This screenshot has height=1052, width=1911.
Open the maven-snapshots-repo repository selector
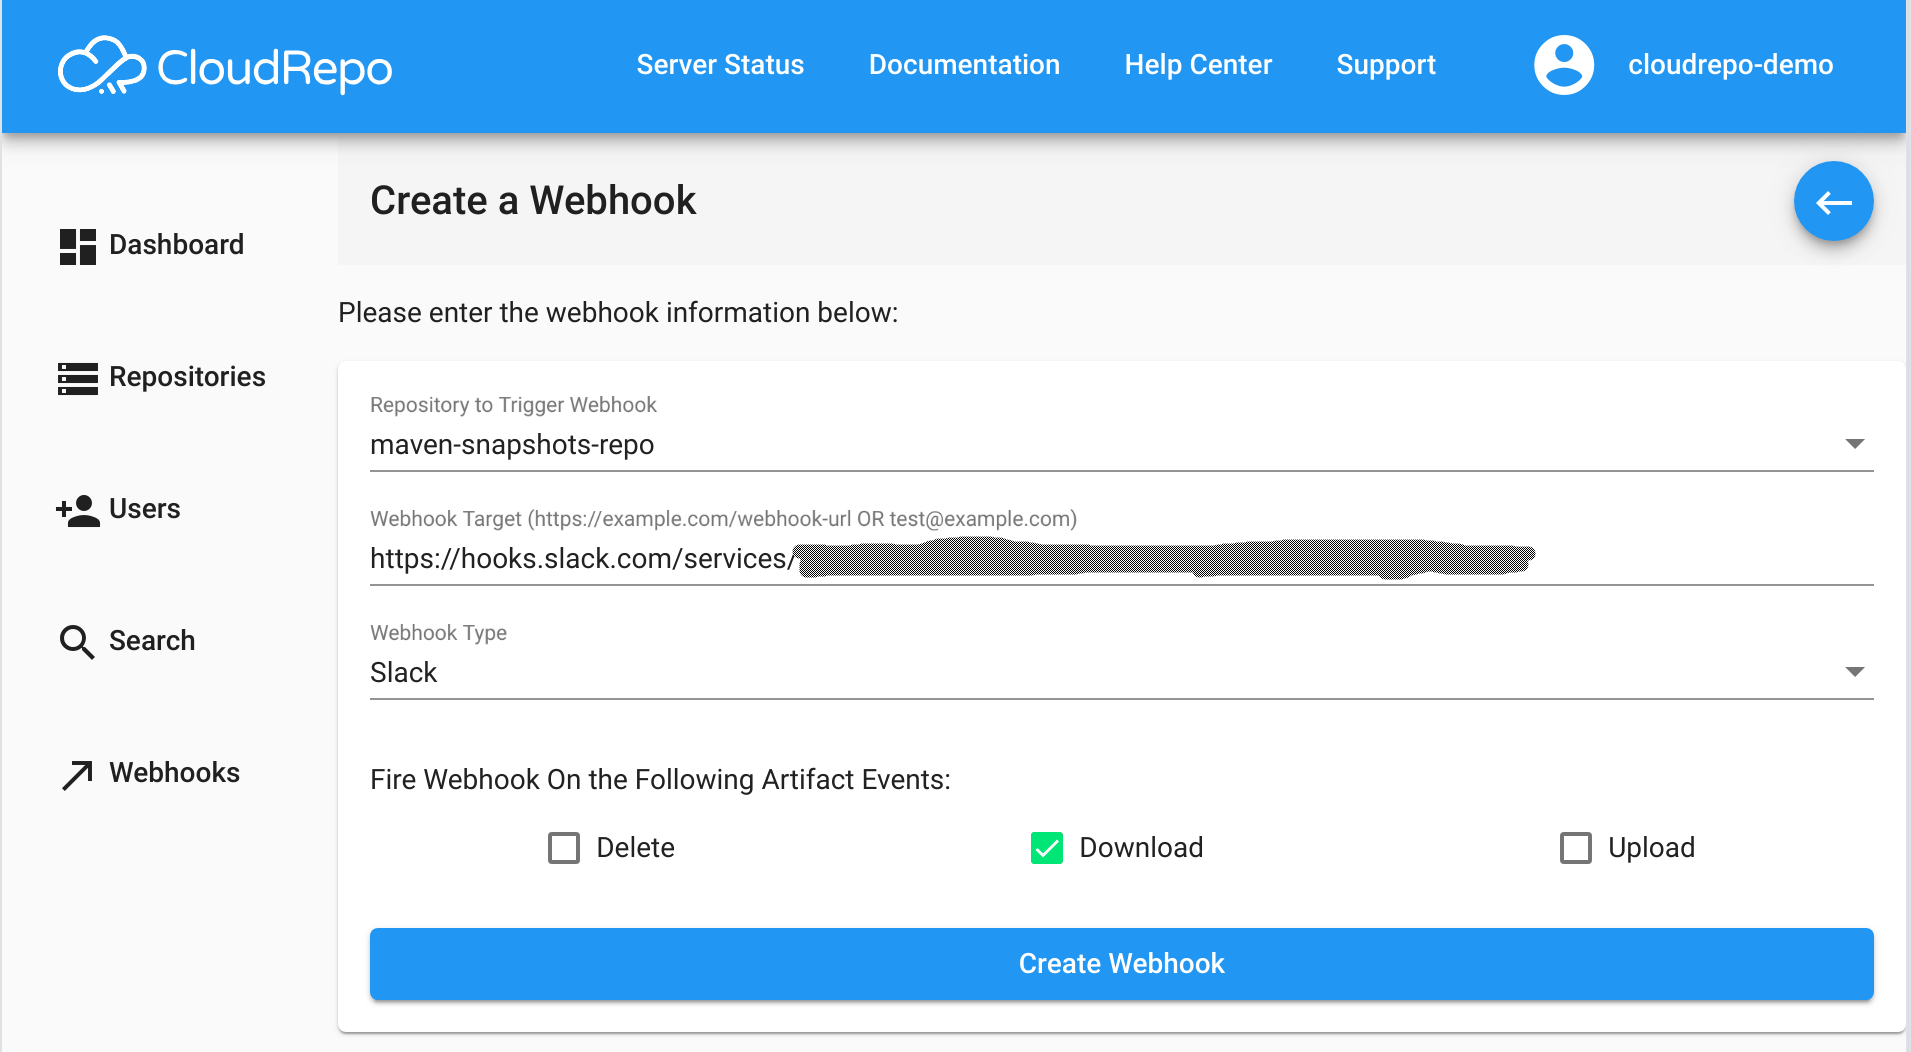coord(1121,445)
